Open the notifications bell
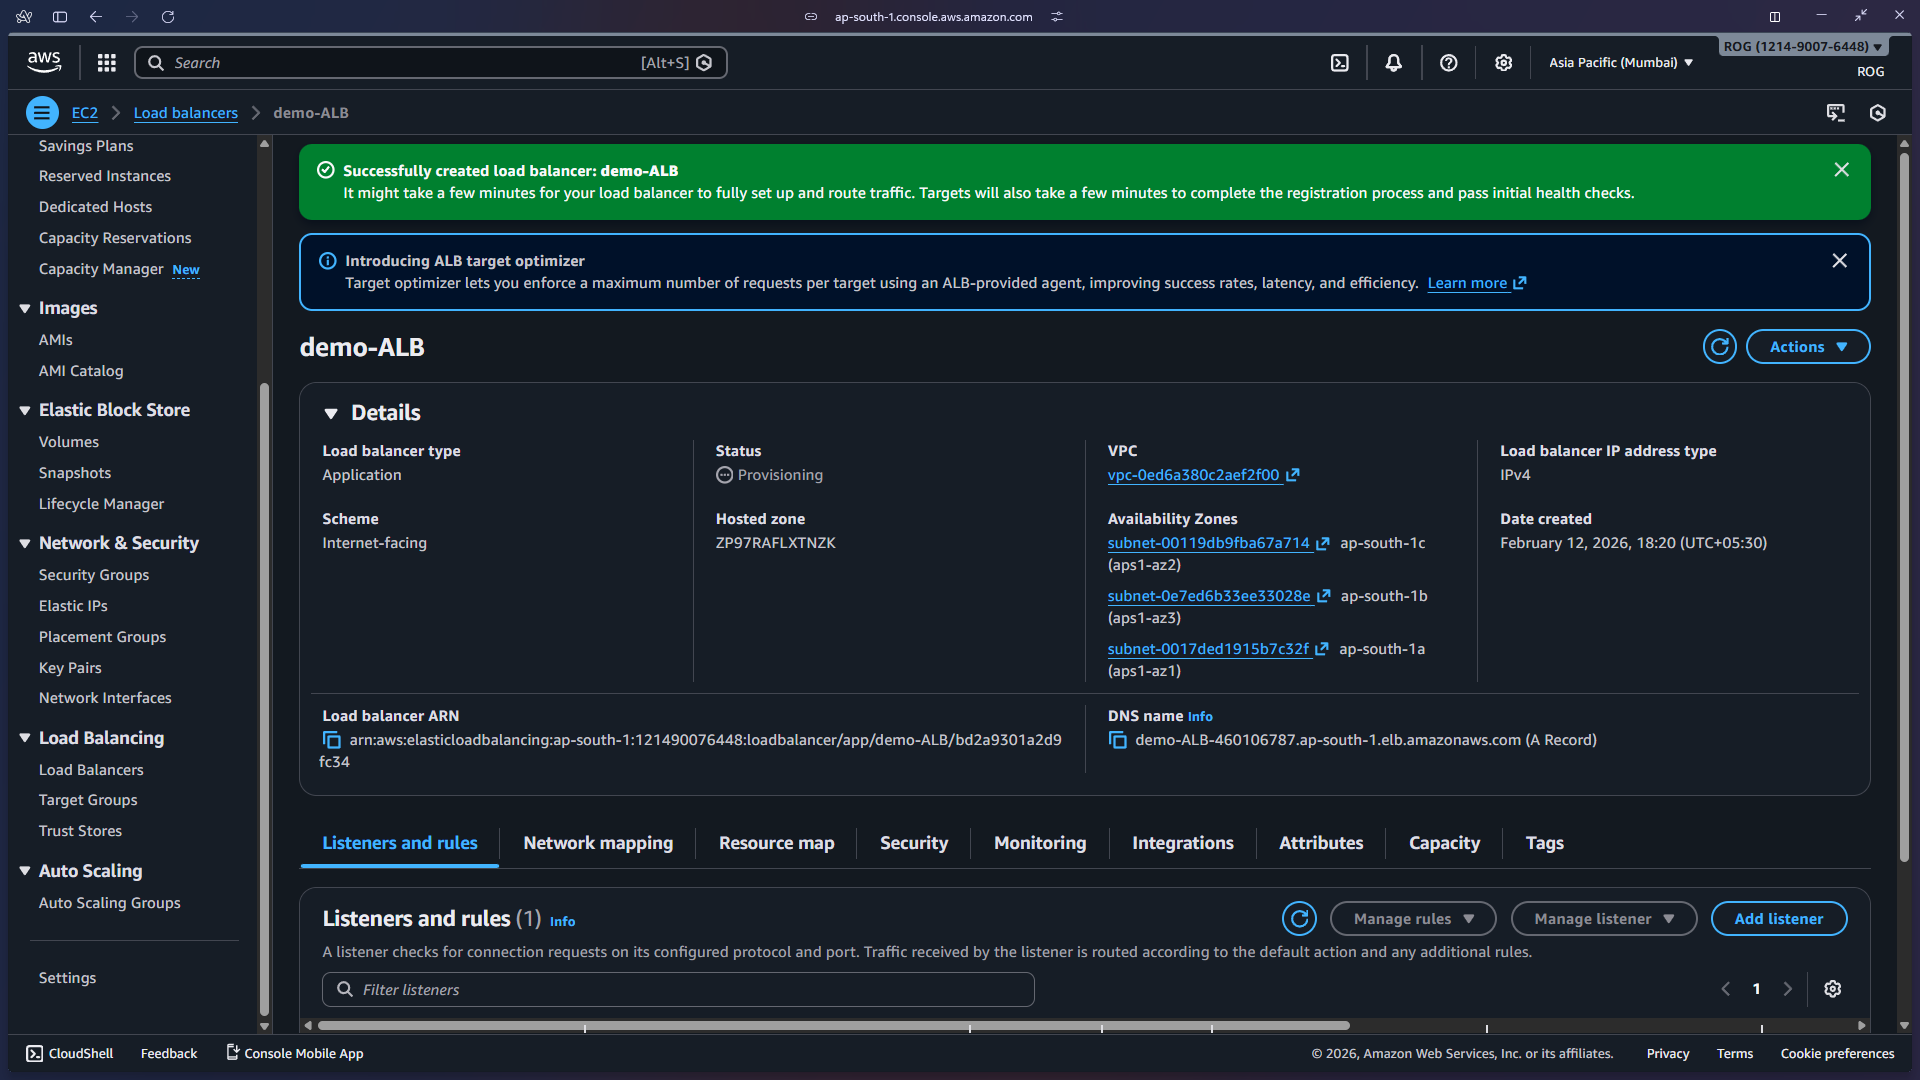The width and height of the screenshot is (1920, 1080). [1393, 63]
